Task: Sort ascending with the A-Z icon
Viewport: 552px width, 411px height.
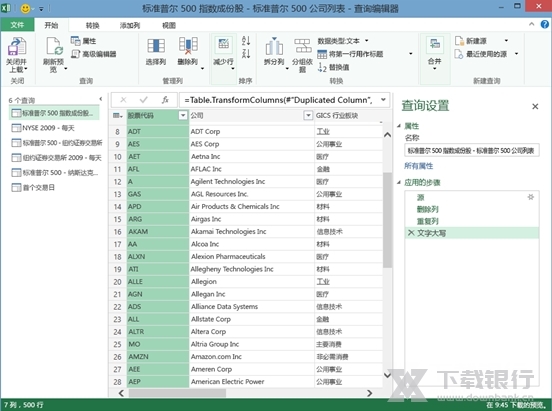Action: click(x=246, y=41)
